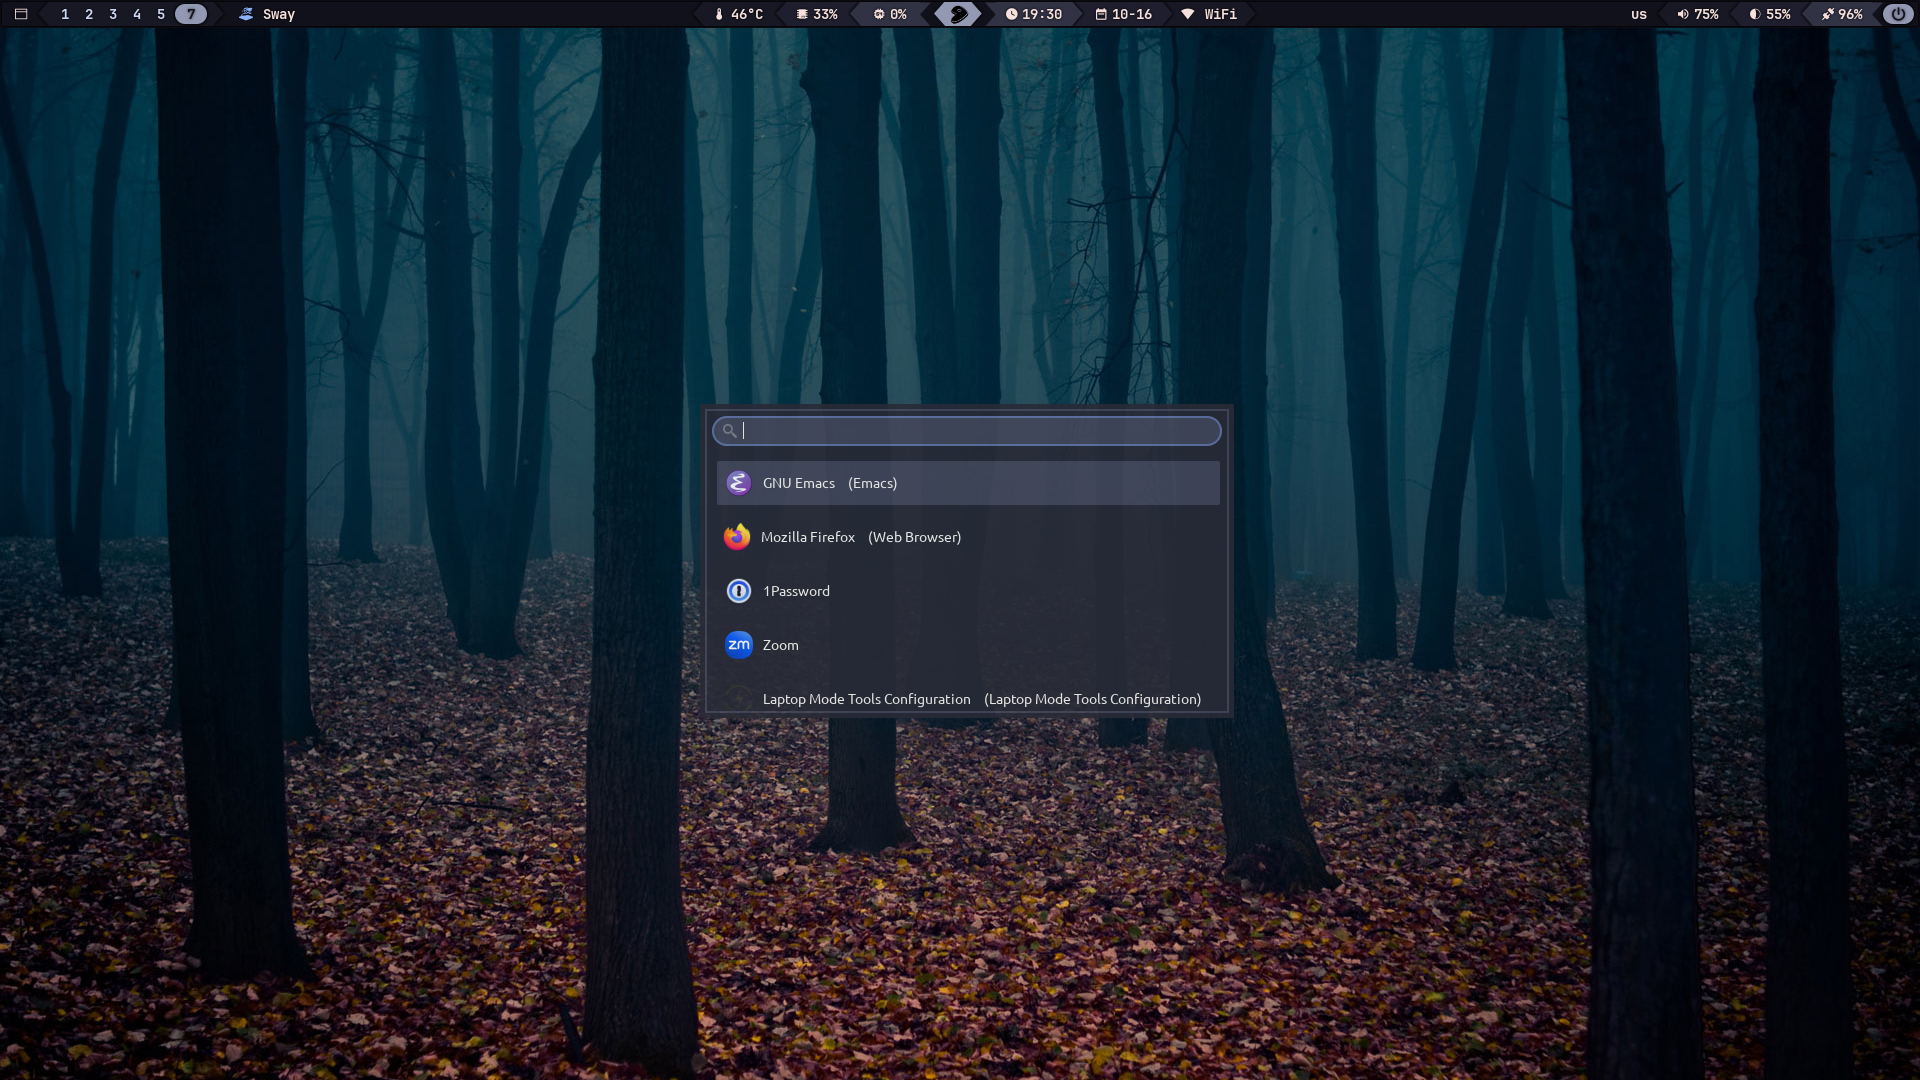Select active workspace 7
This screenshot has width=1920, height=1080.
[191, 14]
